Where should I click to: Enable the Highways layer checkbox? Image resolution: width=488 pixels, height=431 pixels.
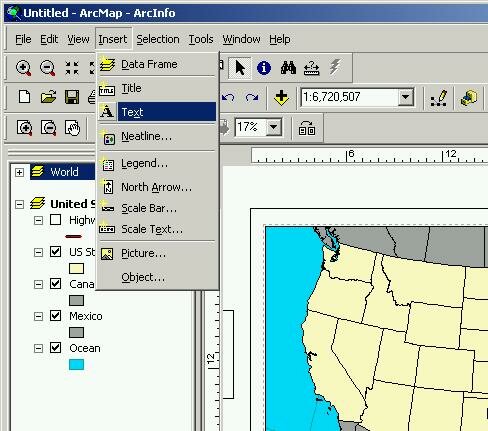point(55,220)
